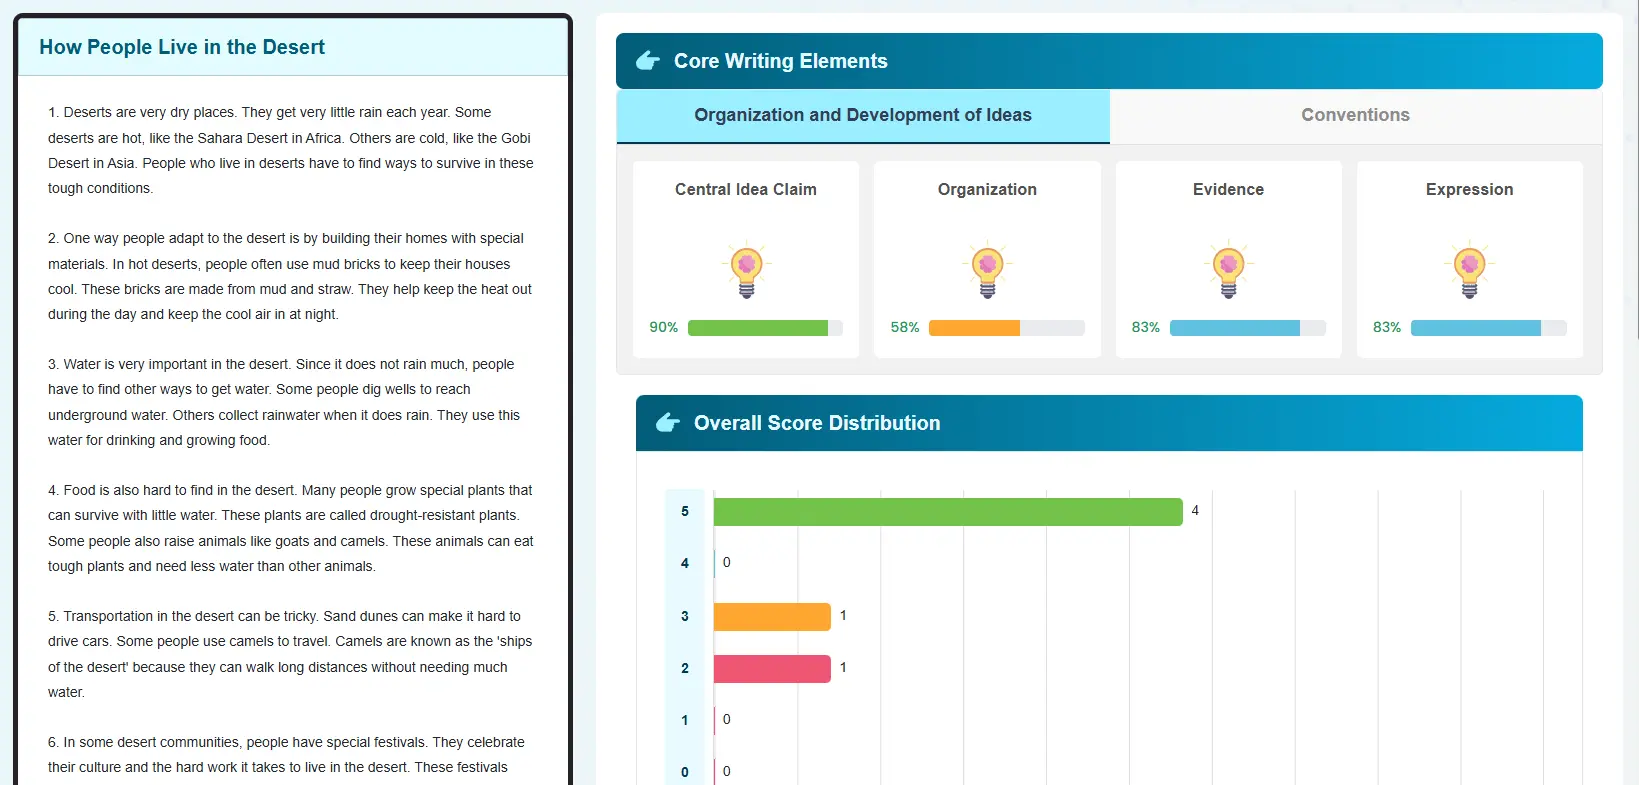Click paragraph 1 about deserts being dry
This screenshot has height=785, width=1639.
point(291,151)
